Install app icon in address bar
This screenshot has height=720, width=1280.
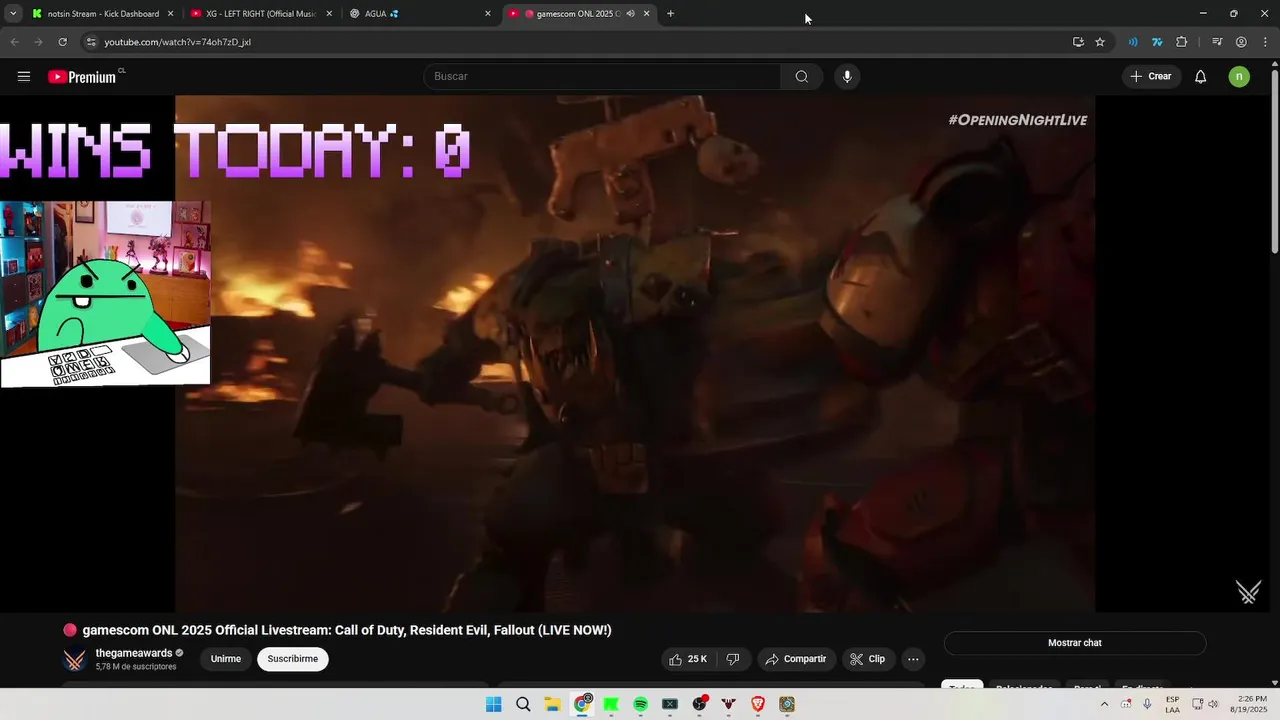tap(1078, 42)
